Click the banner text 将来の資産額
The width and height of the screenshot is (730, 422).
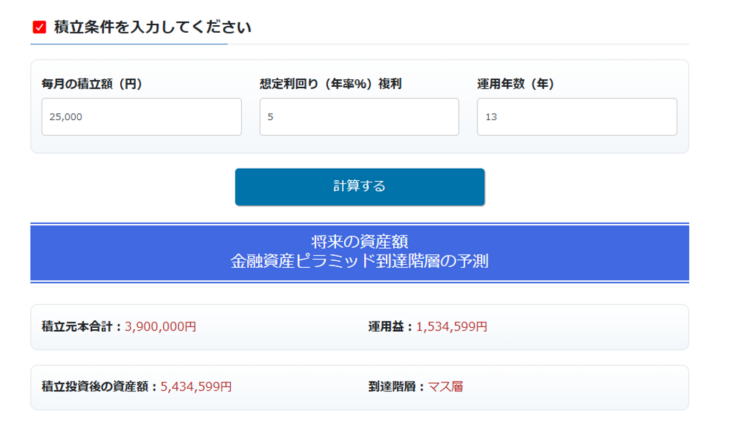pyautogui.click(x=359, y=242)
